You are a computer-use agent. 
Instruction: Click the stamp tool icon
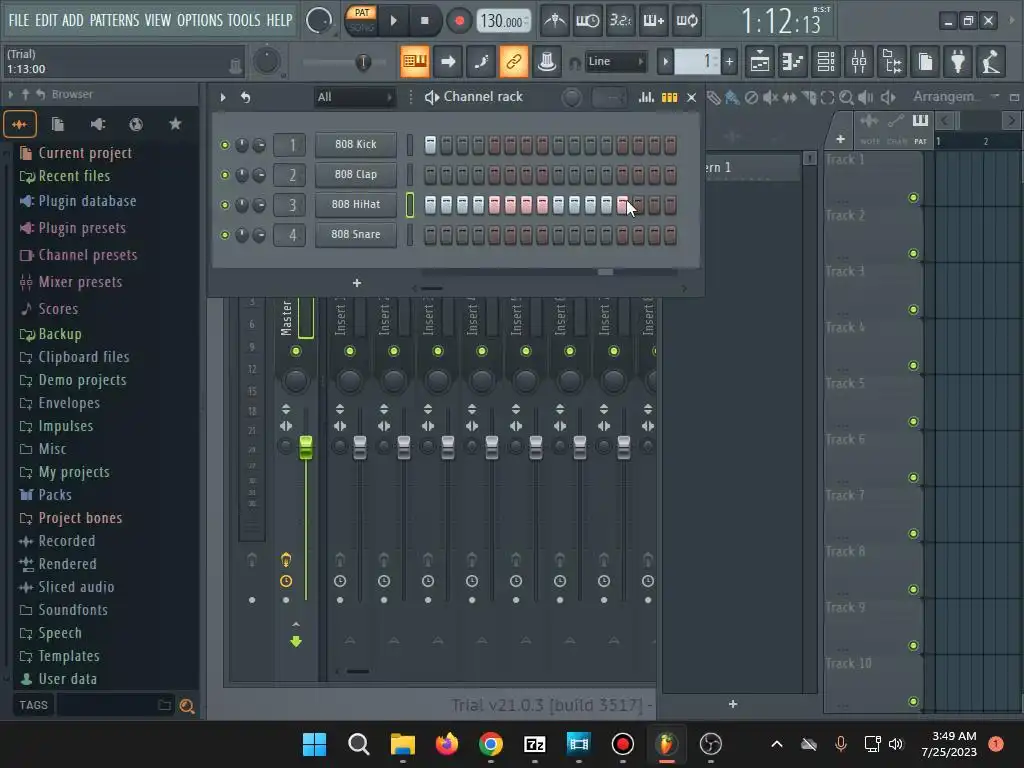(547, 61)
